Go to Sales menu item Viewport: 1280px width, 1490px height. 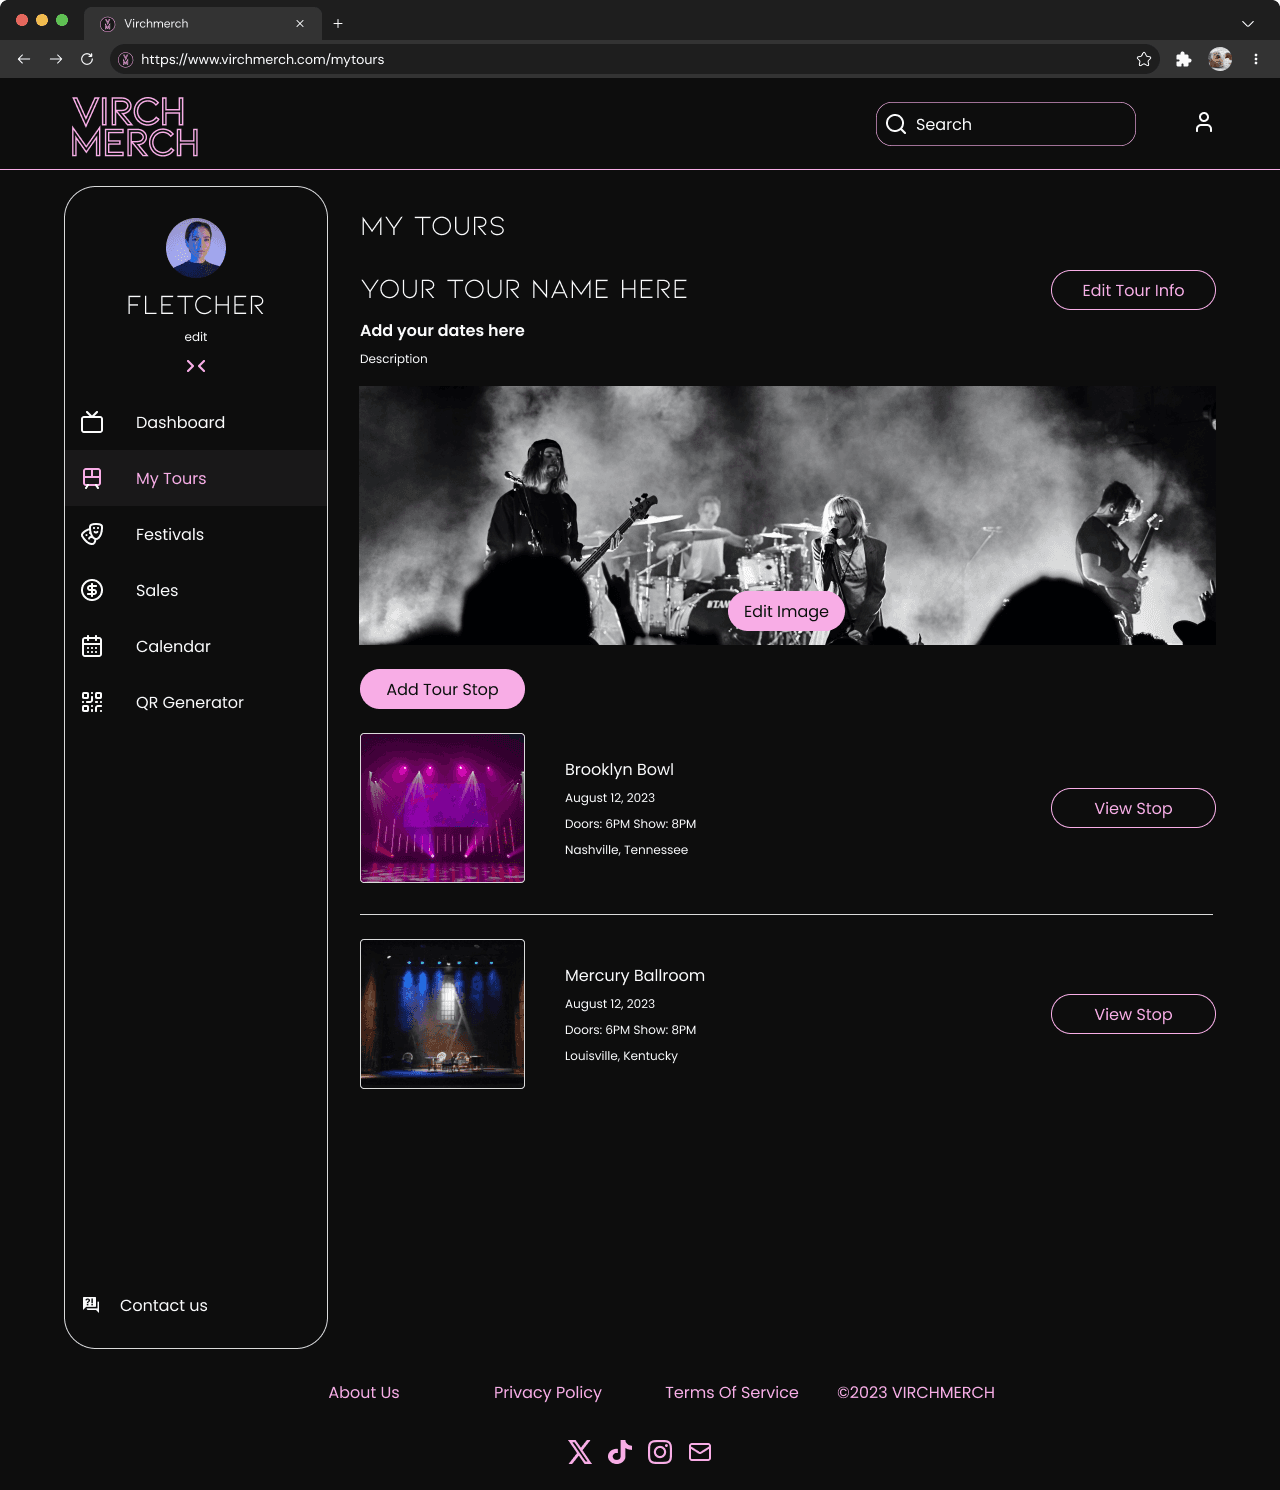tap(196, 590)
